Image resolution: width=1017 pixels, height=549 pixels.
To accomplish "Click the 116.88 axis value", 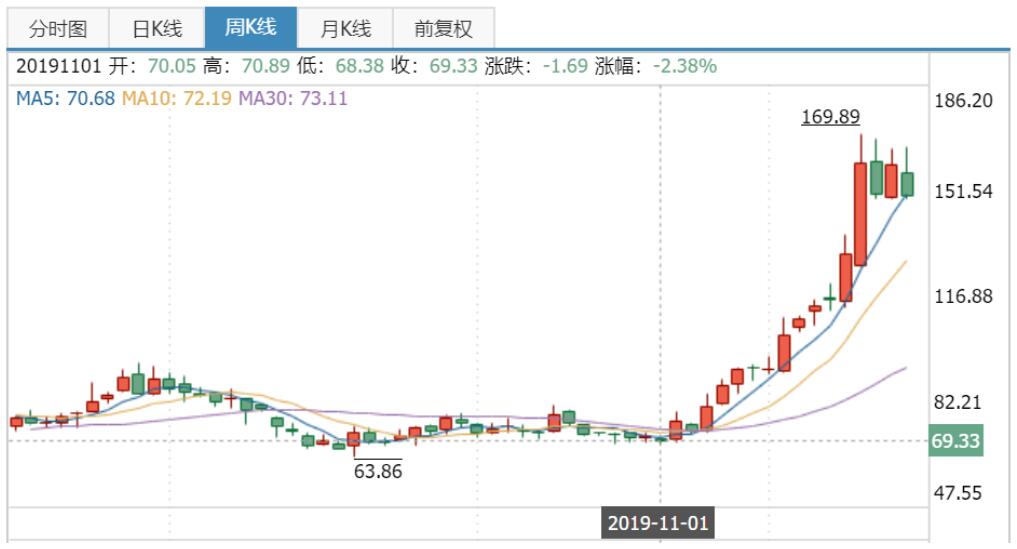I will click(x=963, y=297).
